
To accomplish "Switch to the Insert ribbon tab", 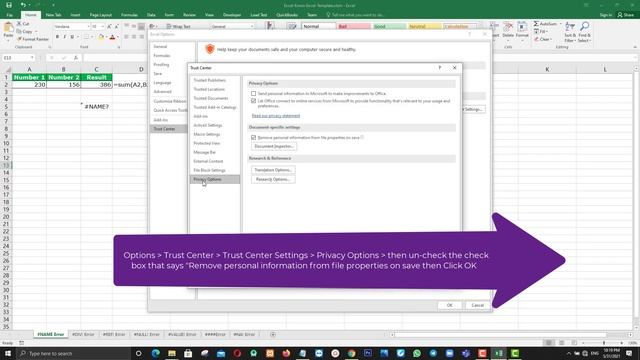I will (75, 15).
